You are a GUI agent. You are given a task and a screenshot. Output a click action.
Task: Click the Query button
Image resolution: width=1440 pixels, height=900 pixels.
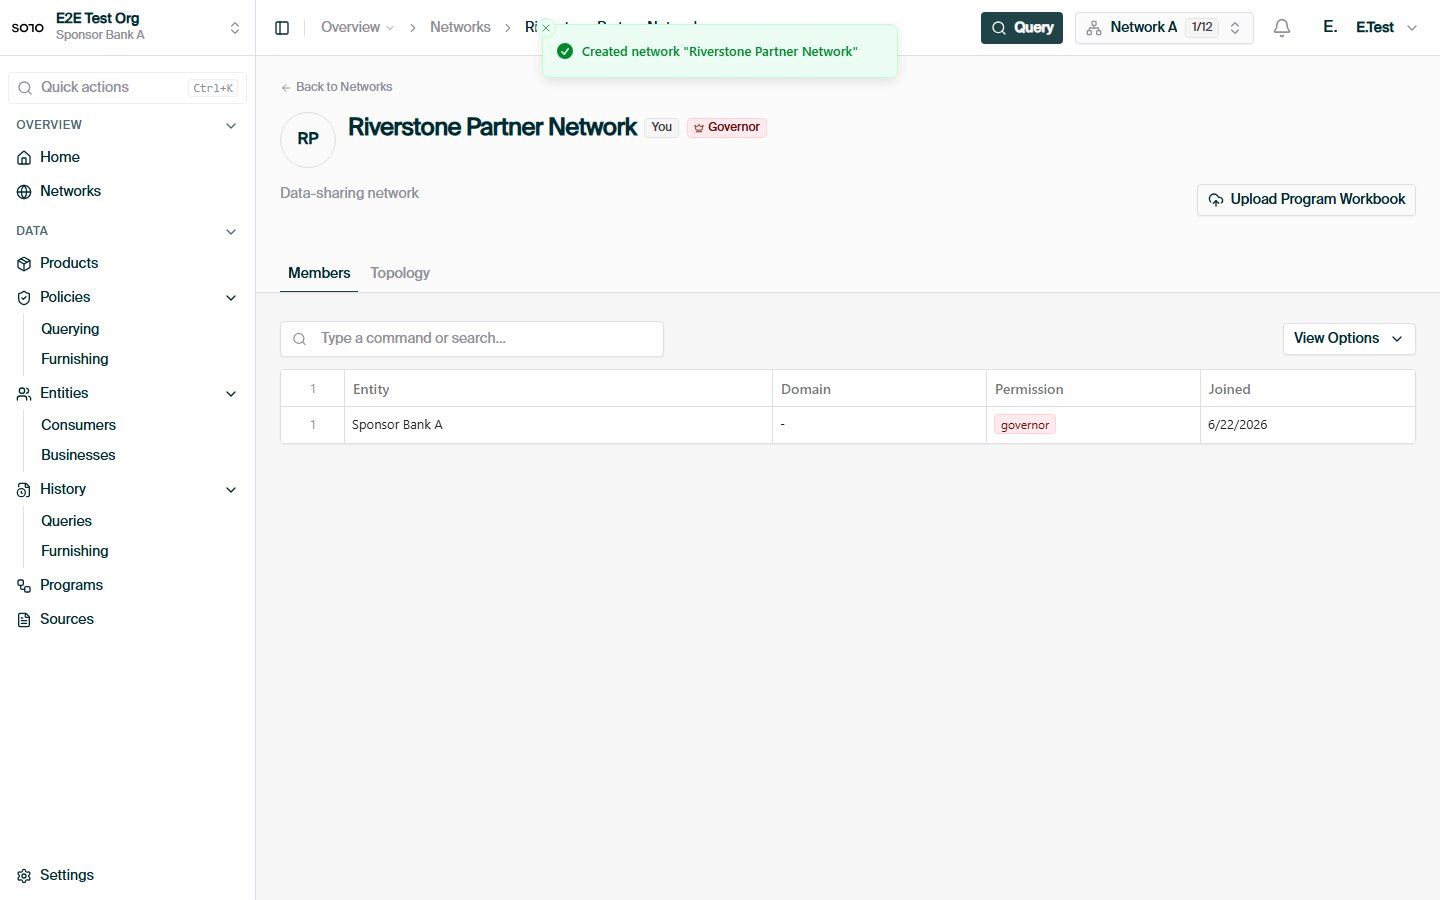tap(1021, 28)
